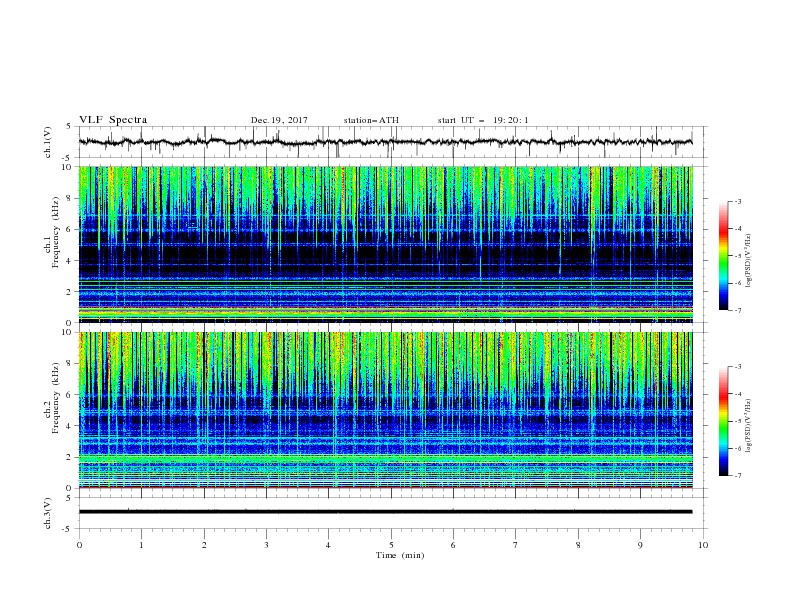Click the "Time (min)" x-axis label
792x612 pixels.
pos(400,555)
